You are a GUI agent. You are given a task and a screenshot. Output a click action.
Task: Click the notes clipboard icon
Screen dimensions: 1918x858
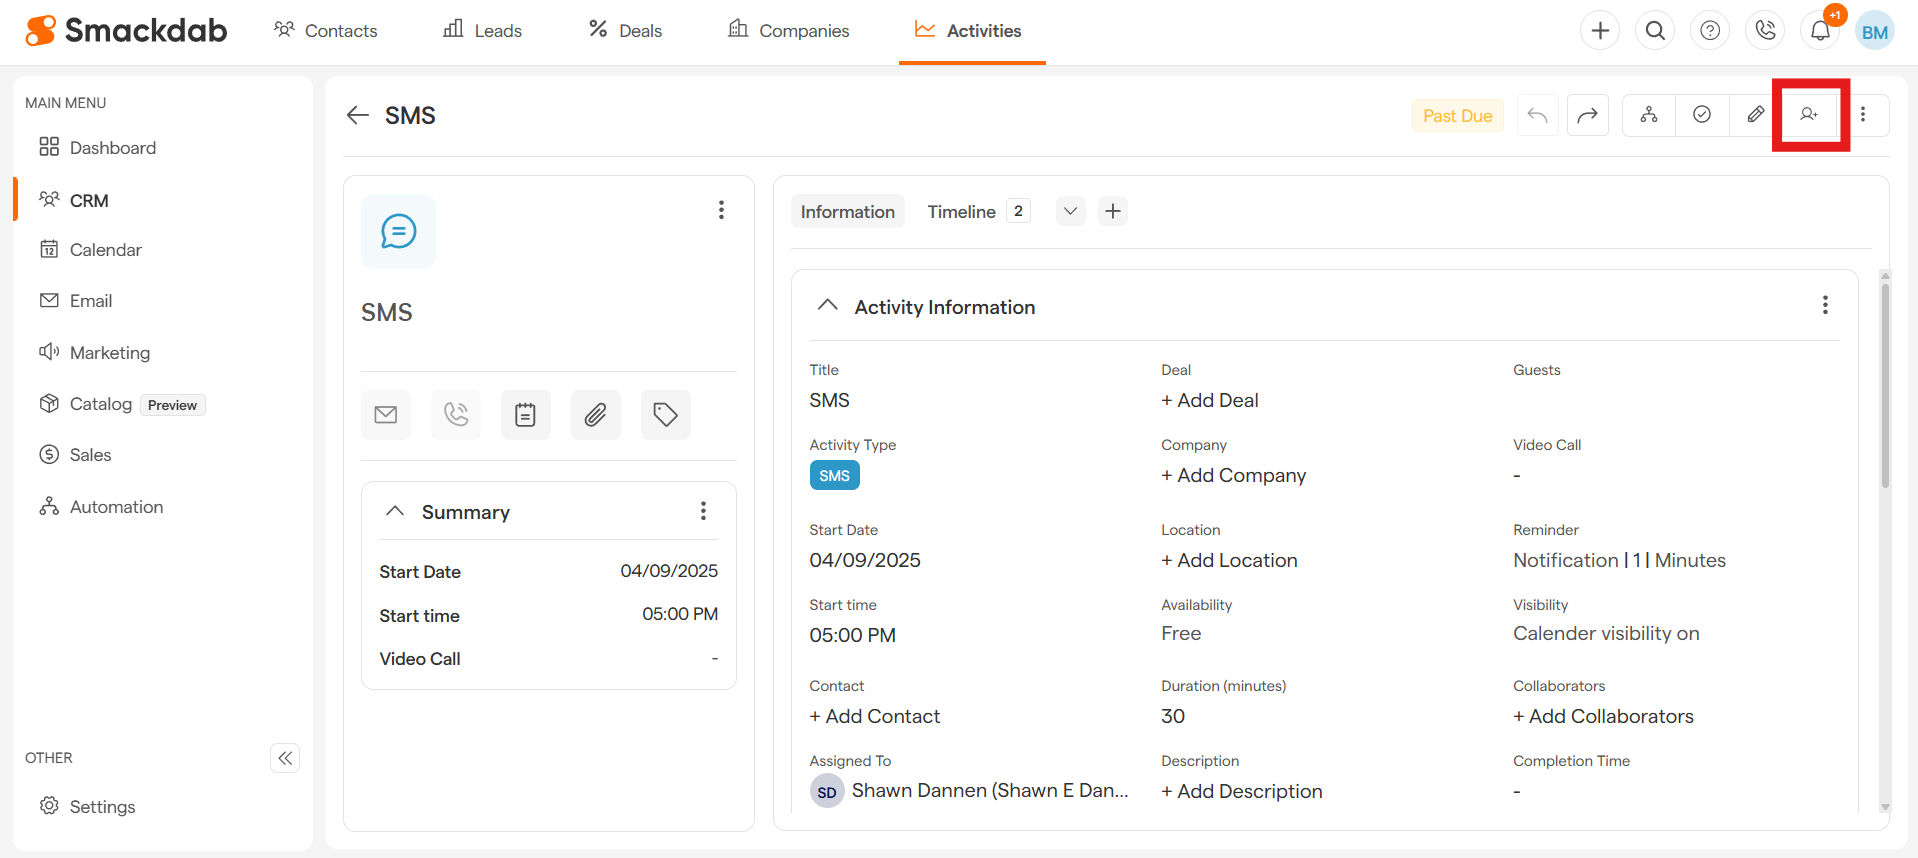(x=525, y=415)
